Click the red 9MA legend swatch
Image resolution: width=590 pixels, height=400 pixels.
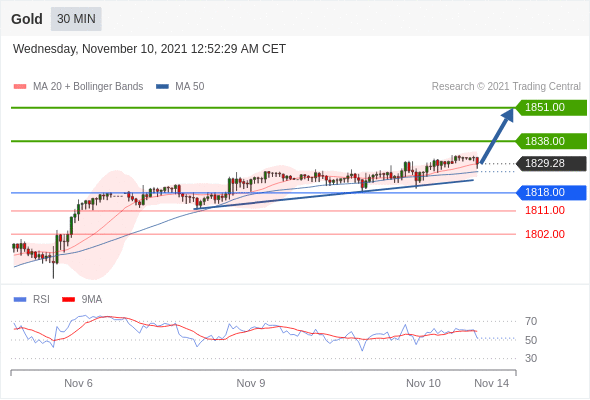click(x=68, y=300)
